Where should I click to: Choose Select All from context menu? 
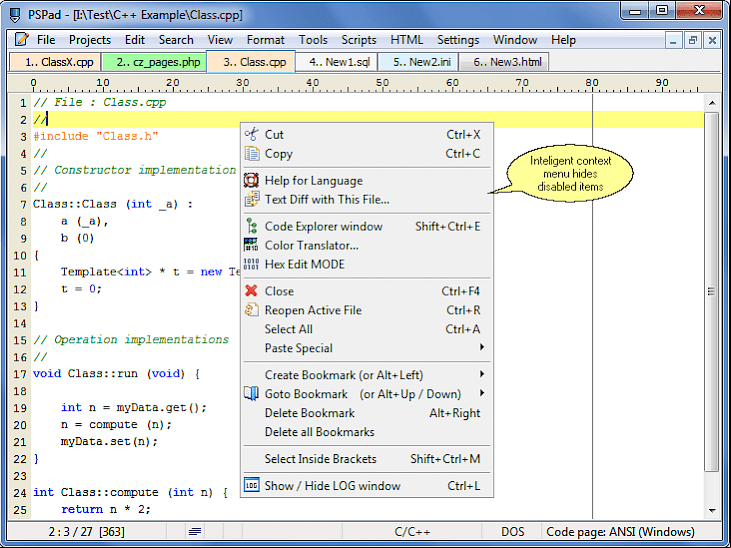tap(367, 329)
